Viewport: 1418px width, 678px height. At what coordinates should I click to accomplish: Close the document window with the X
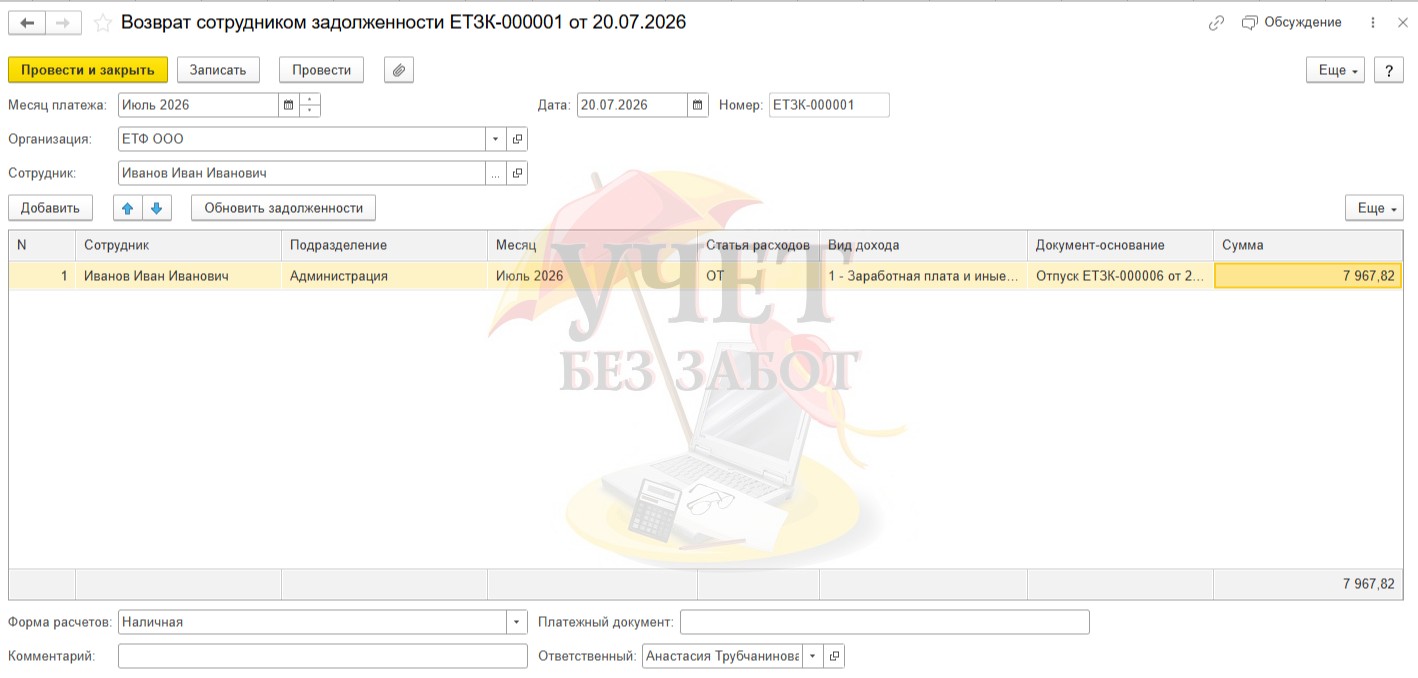[x=1401, y=22]
